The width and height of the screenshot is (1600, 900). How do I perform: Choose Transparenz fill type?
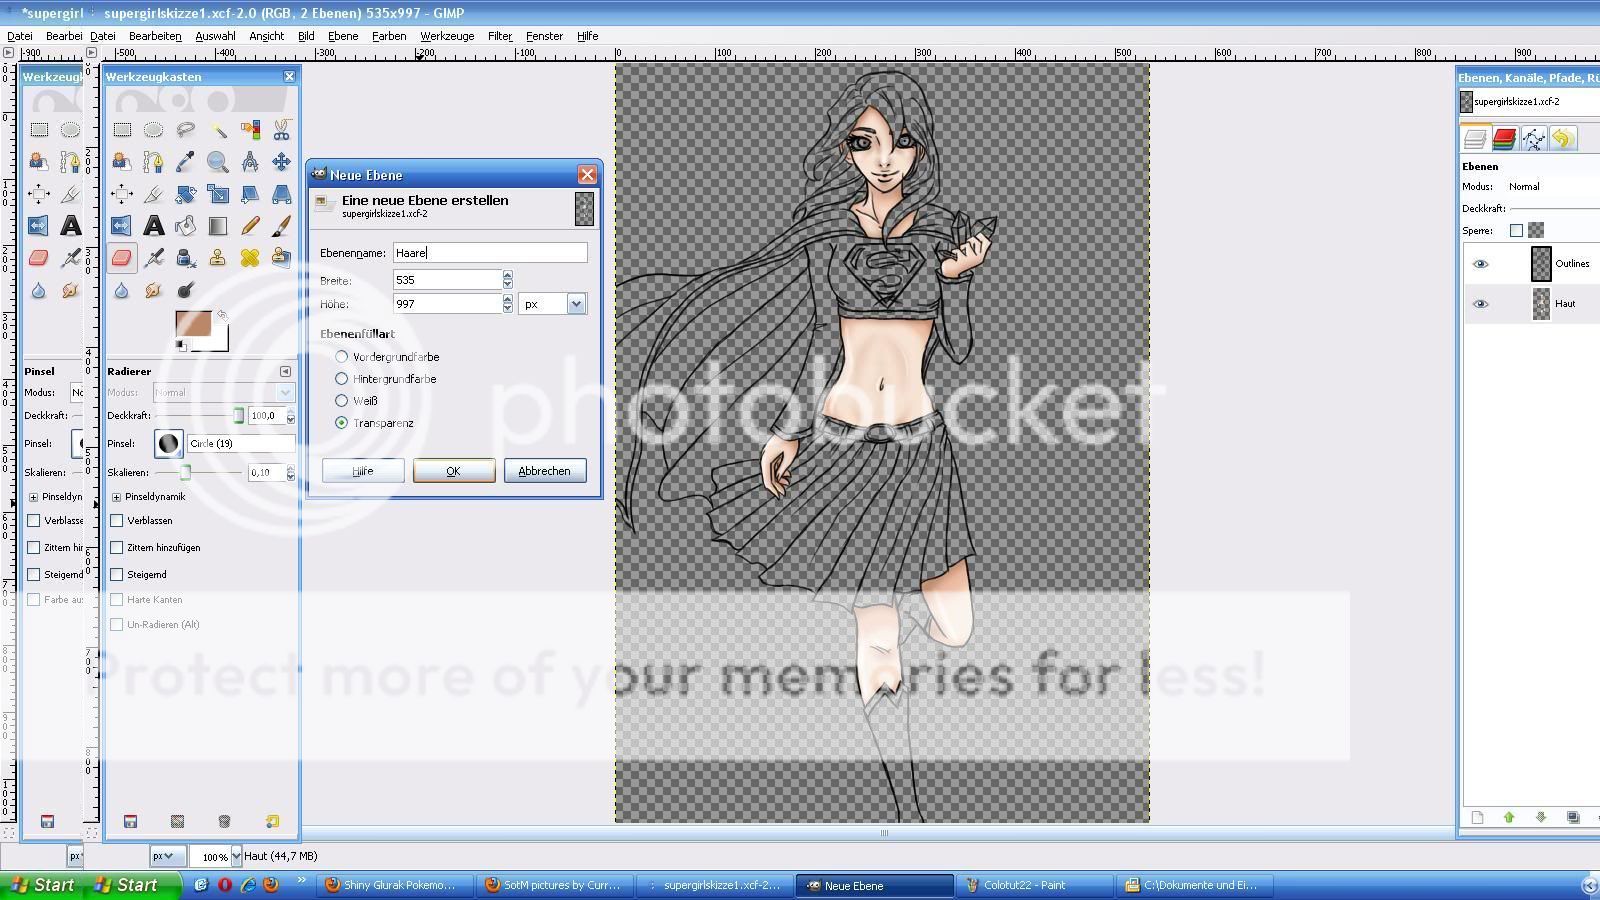tap(342, 422)
